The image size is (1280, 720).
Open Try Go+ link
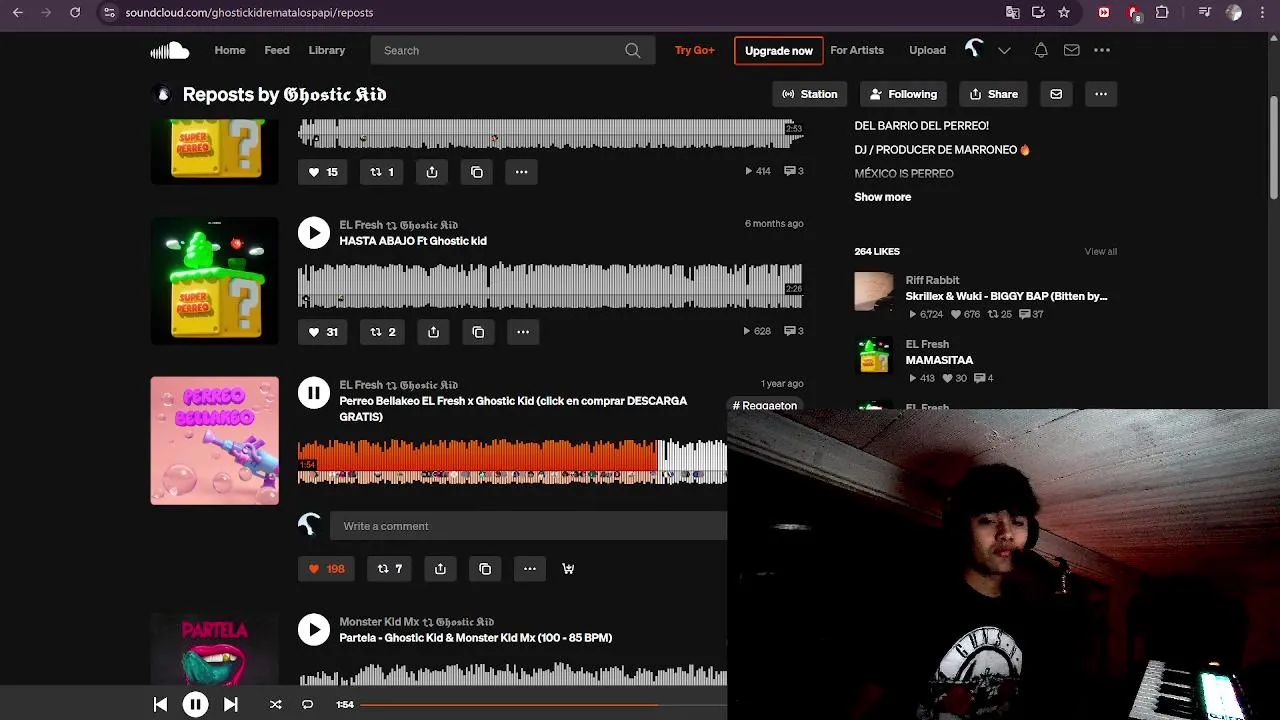pos(695,50)
